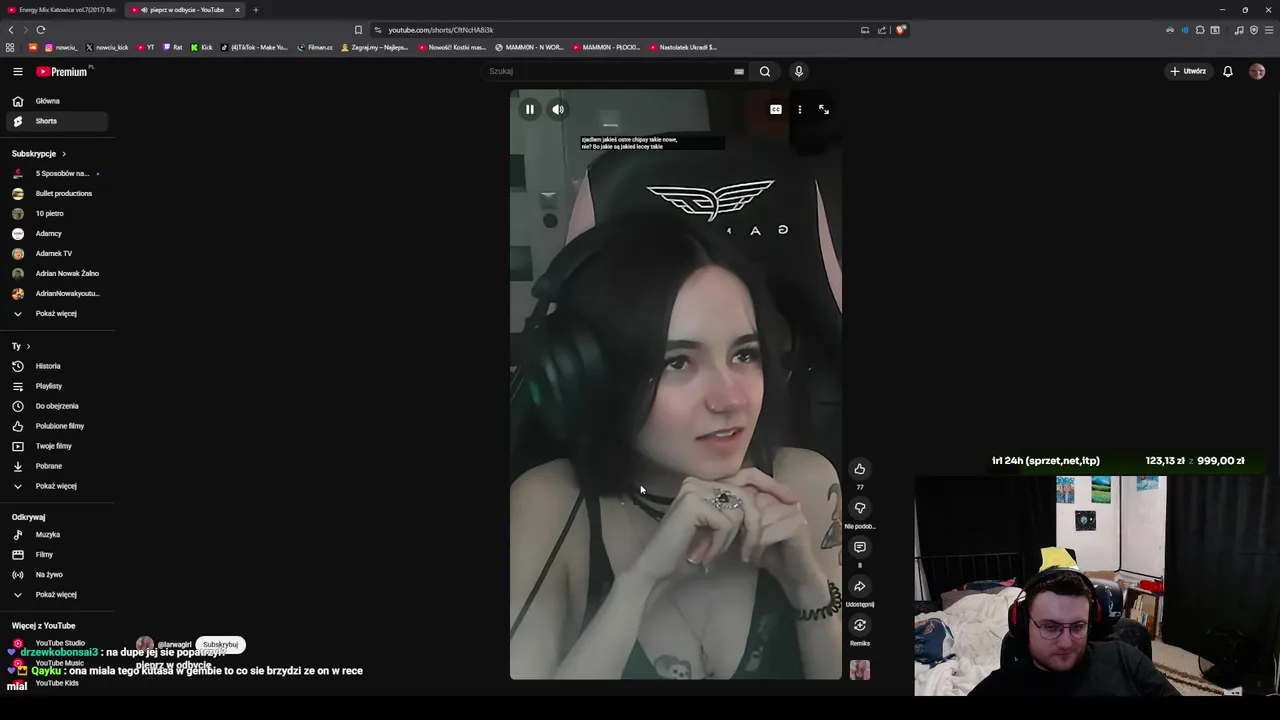Open the nowciu_kick X bookmark
The image size is (1280, 720).
[107, 47]
